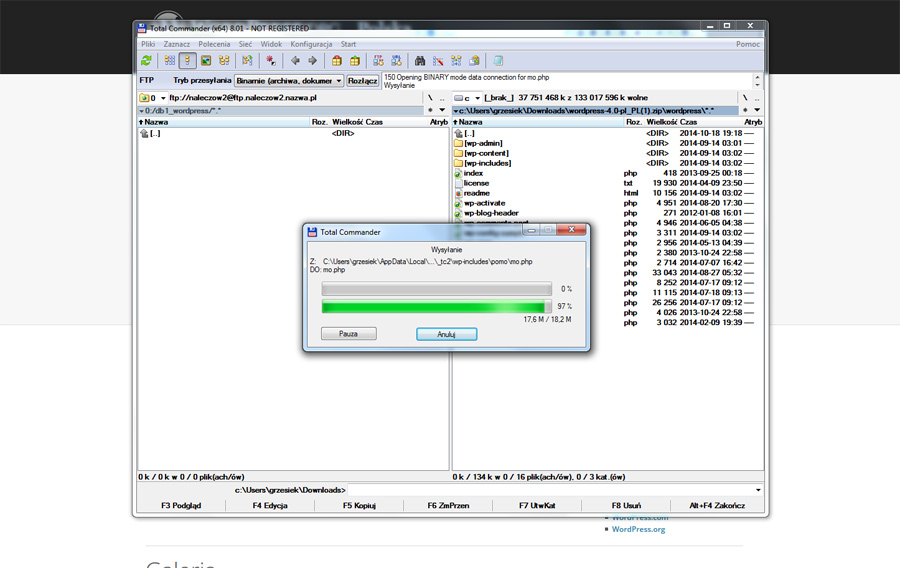Click the green 97% total progress bar
The image size is (900, 568).
click(437, 306)
